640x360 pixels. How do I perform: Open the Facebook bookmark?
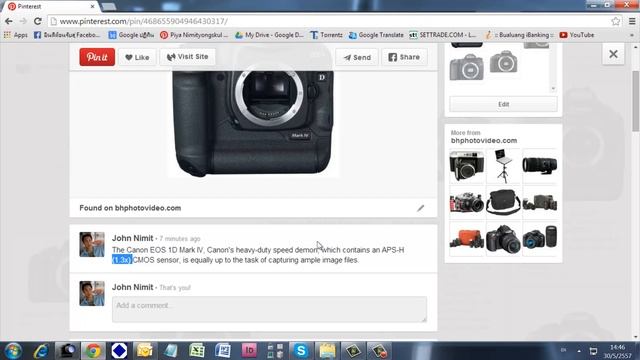coord(67,35)
